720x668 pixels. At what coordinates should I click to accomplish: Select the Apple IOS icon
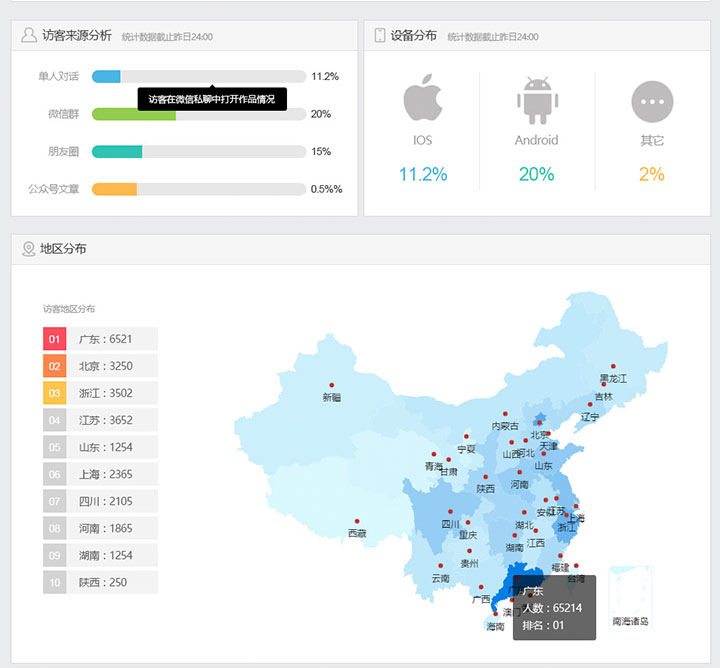(422, 97)
